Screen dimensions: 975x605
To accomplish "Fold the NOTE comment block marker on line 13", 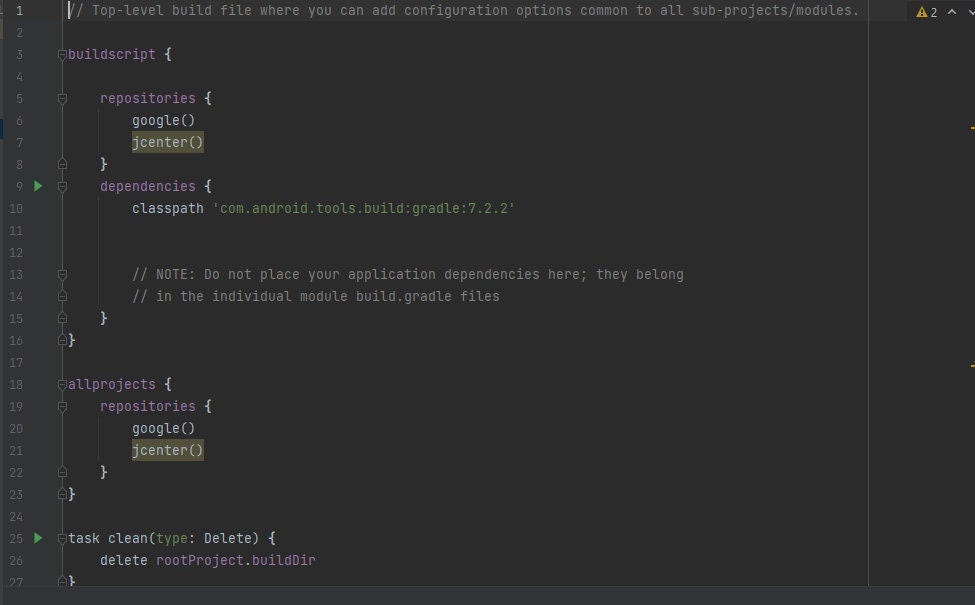I will click(62, 275).
